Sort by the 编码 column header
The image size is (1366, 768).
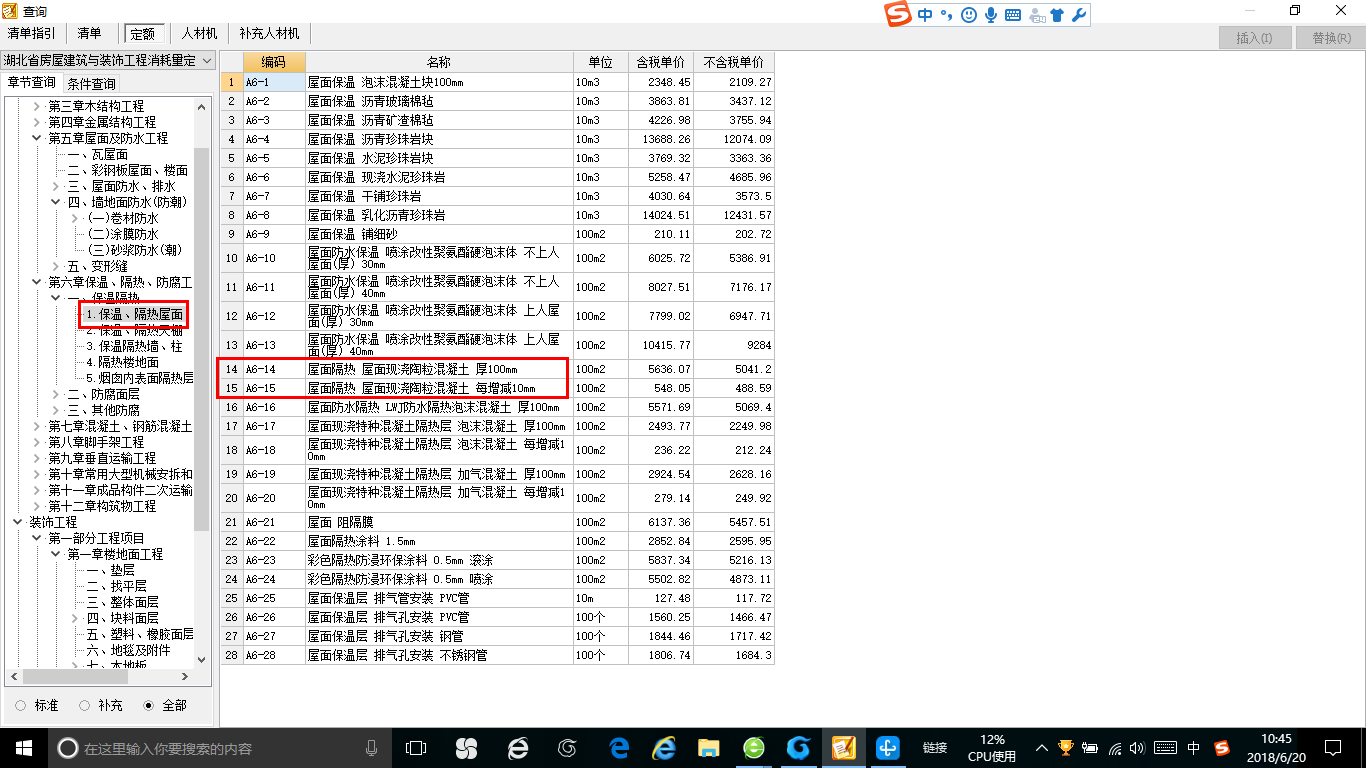point(274,62)
